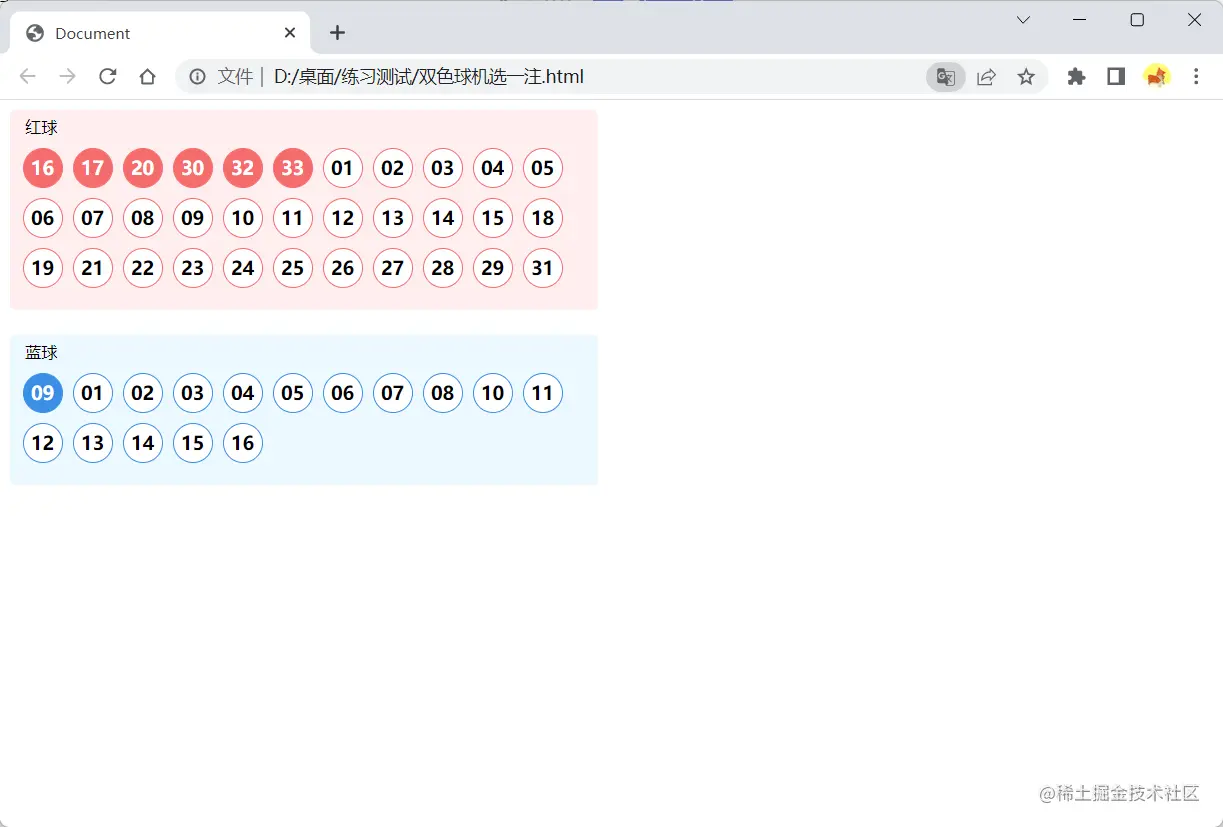Select blue ball 12
This screenshot has height=827, width=1223.
pos(43,443)
